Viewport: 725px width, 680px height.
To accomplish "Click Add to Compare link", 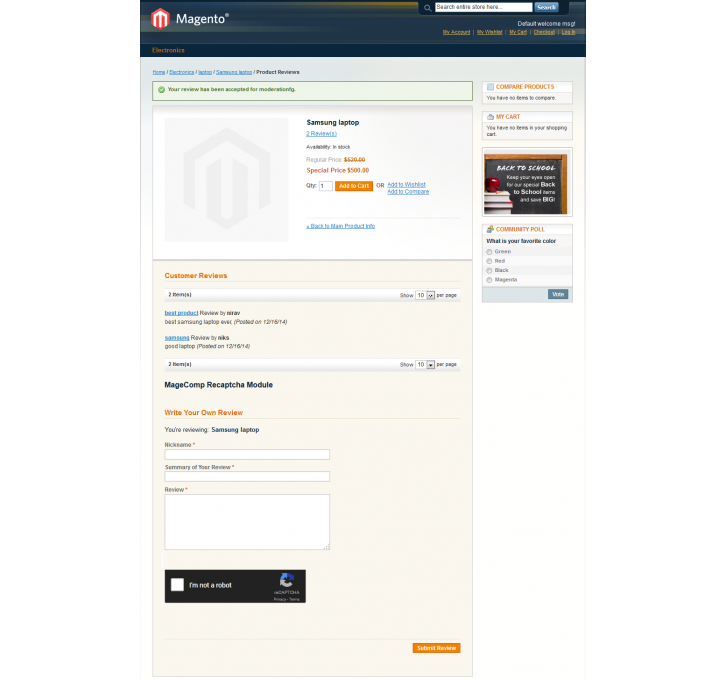I will pos(408,192).
